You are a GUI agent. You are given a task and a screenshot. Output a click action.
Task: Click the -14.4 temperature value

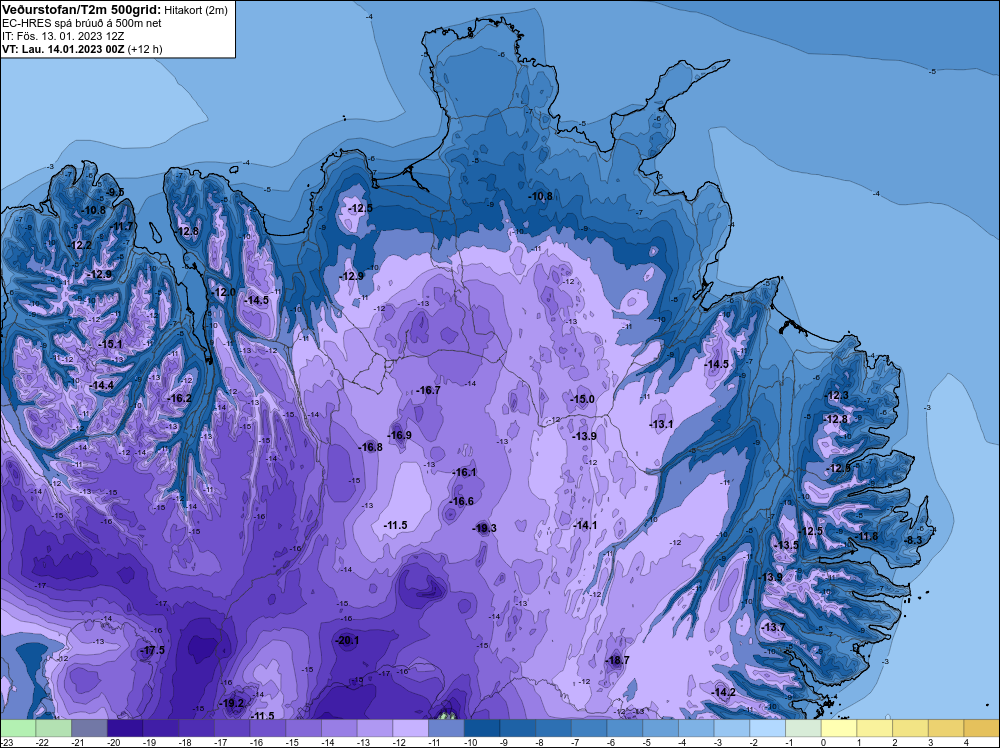pos(101,385)
